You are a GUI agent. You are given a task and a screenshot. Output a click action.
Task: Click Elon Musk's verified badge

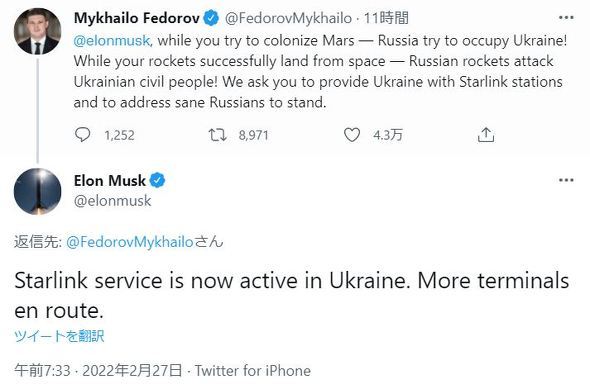tap(157, 181)
